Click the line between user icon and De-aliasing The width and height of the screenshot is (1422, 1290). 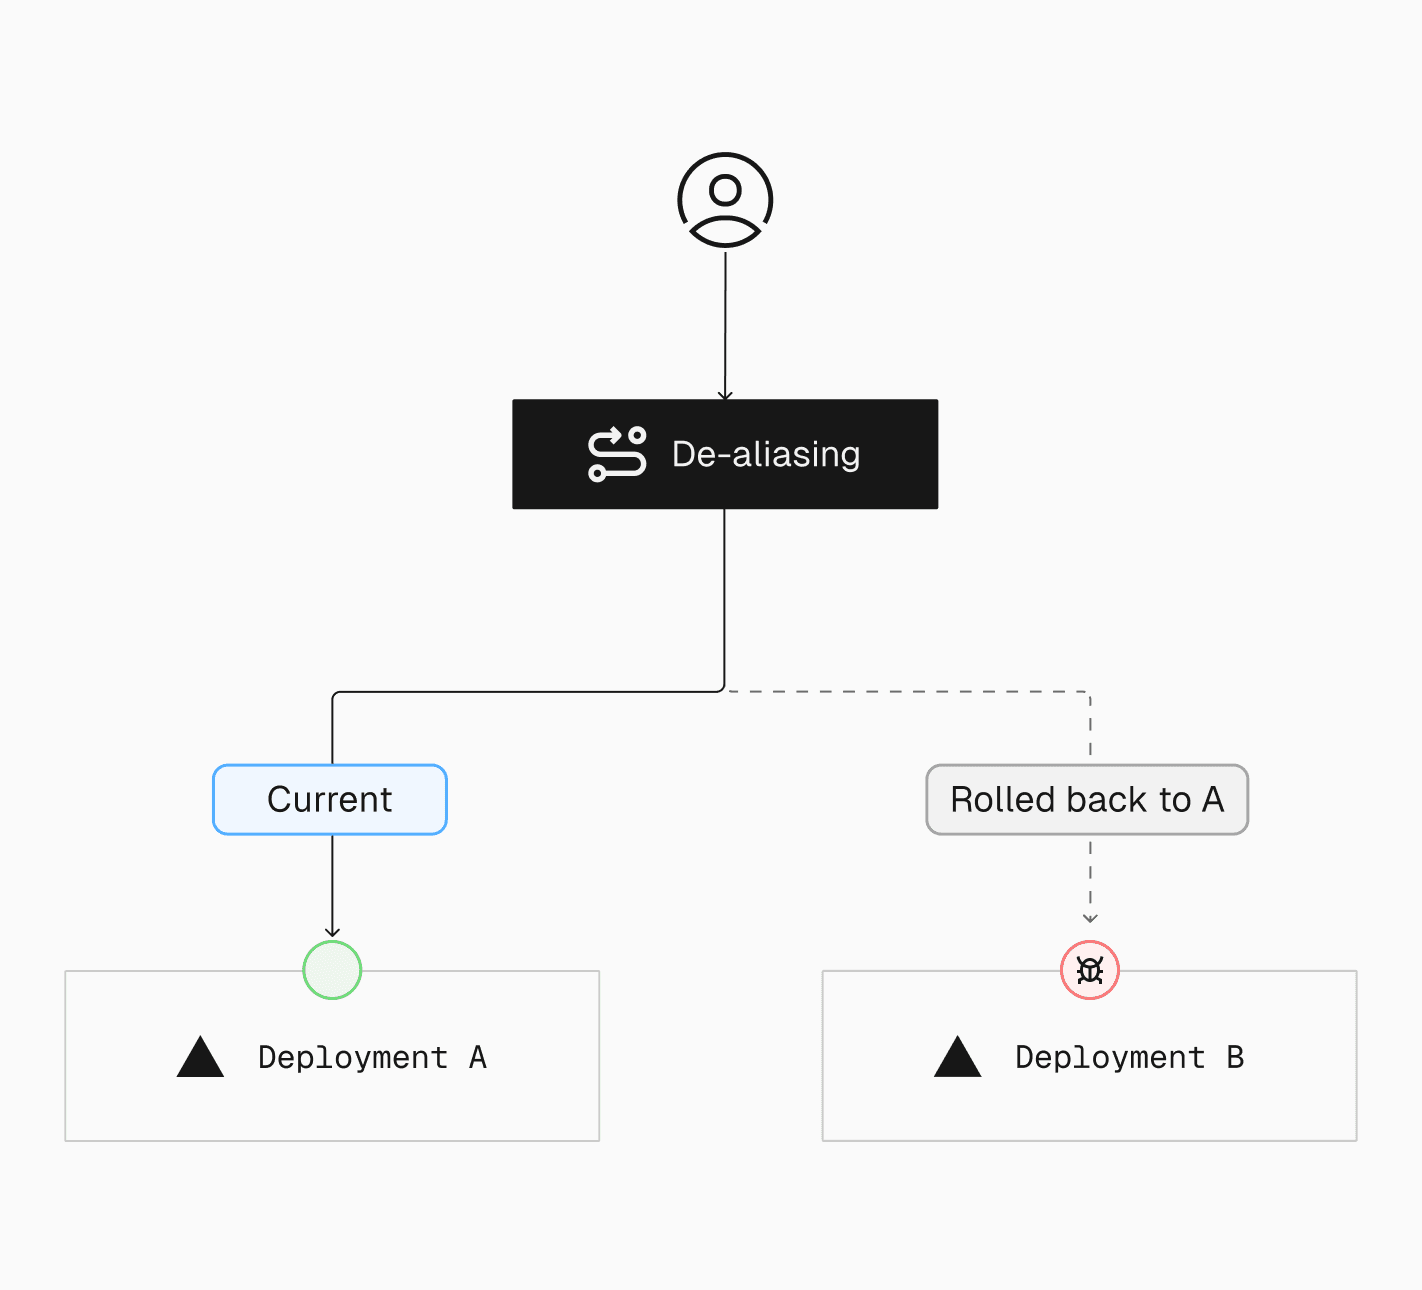(725, 320)
